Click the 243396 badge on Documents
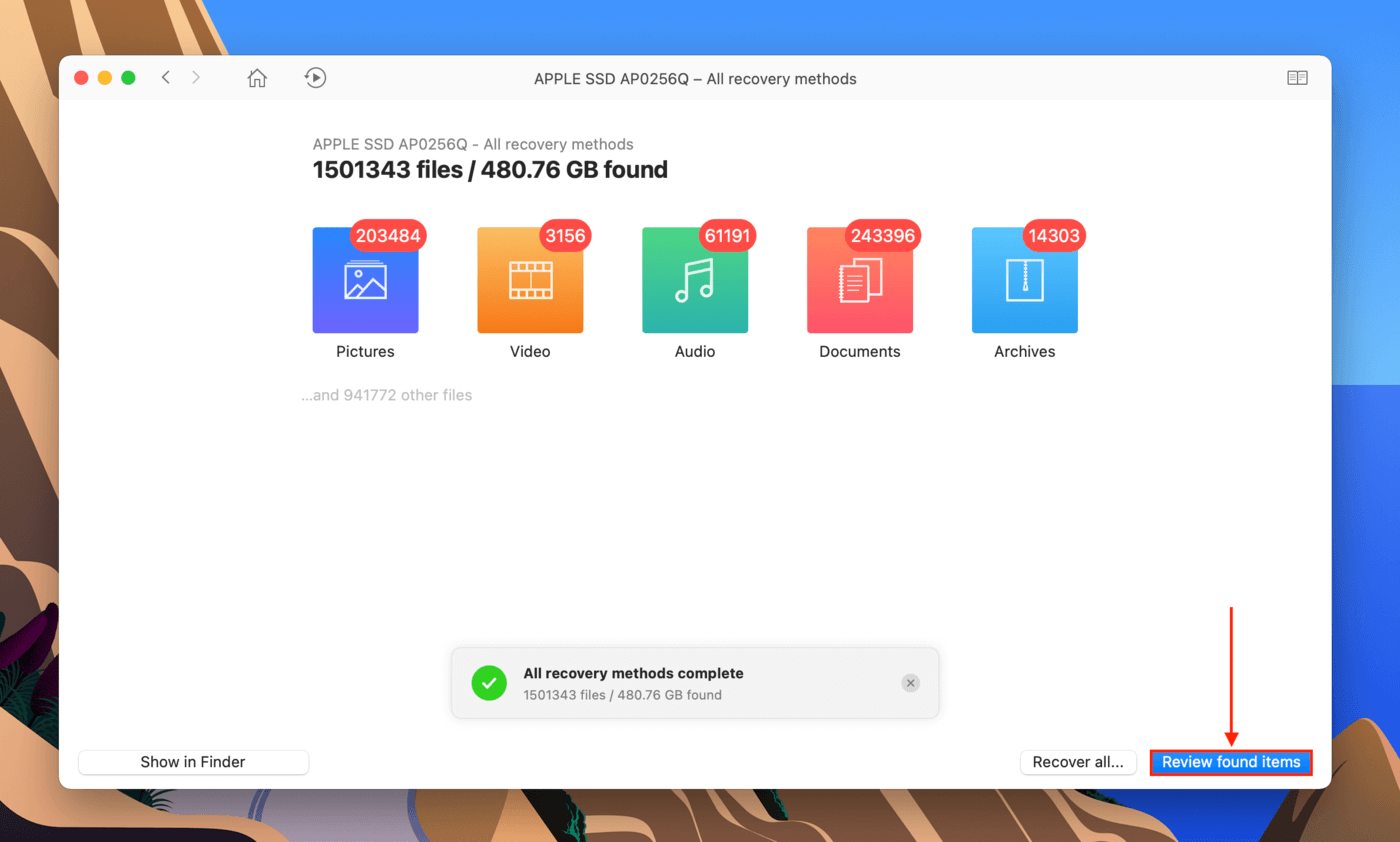The height and width of the screenshot is (842, 1400). [883, 236]
